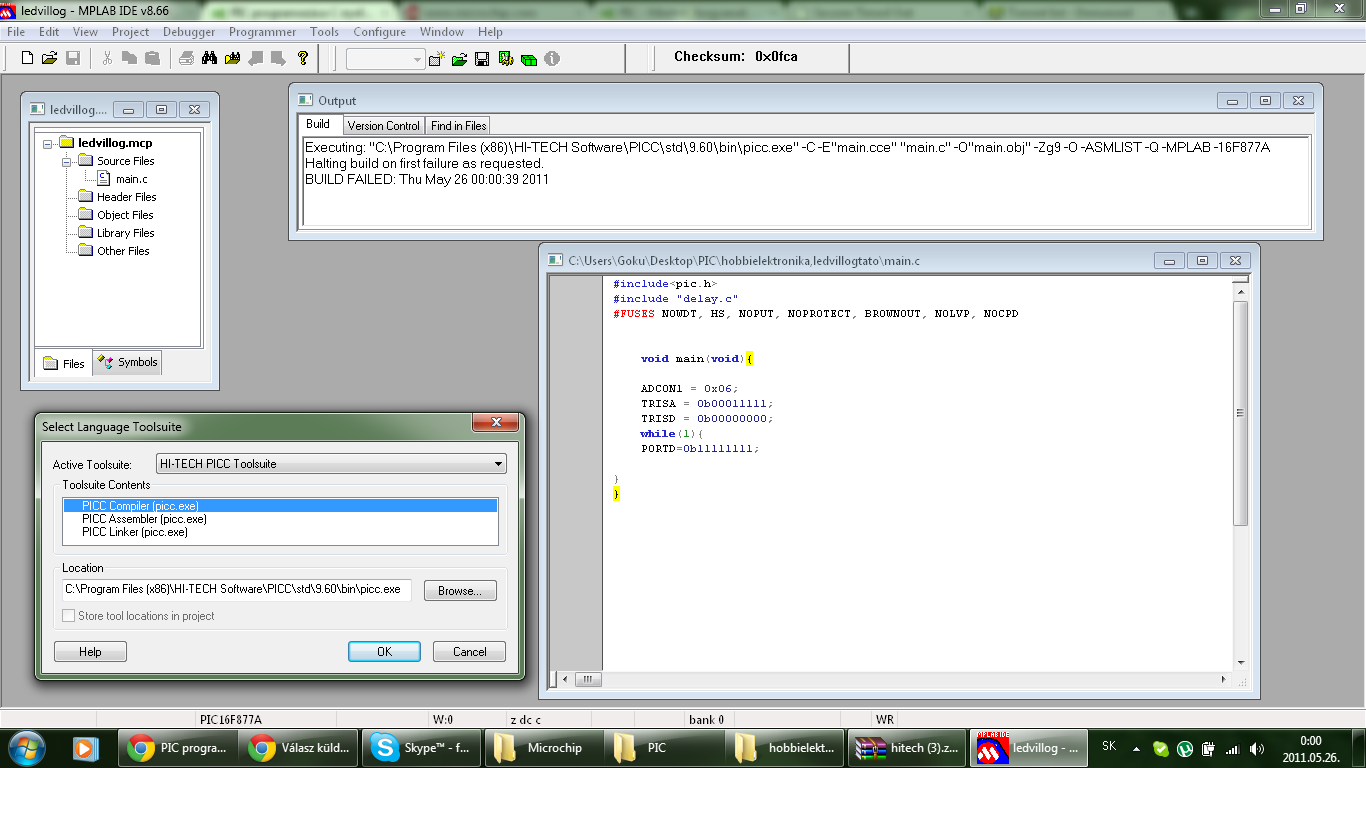Open the Tools menu
The height and width of the screenshot is (819, 1366).
324,32
